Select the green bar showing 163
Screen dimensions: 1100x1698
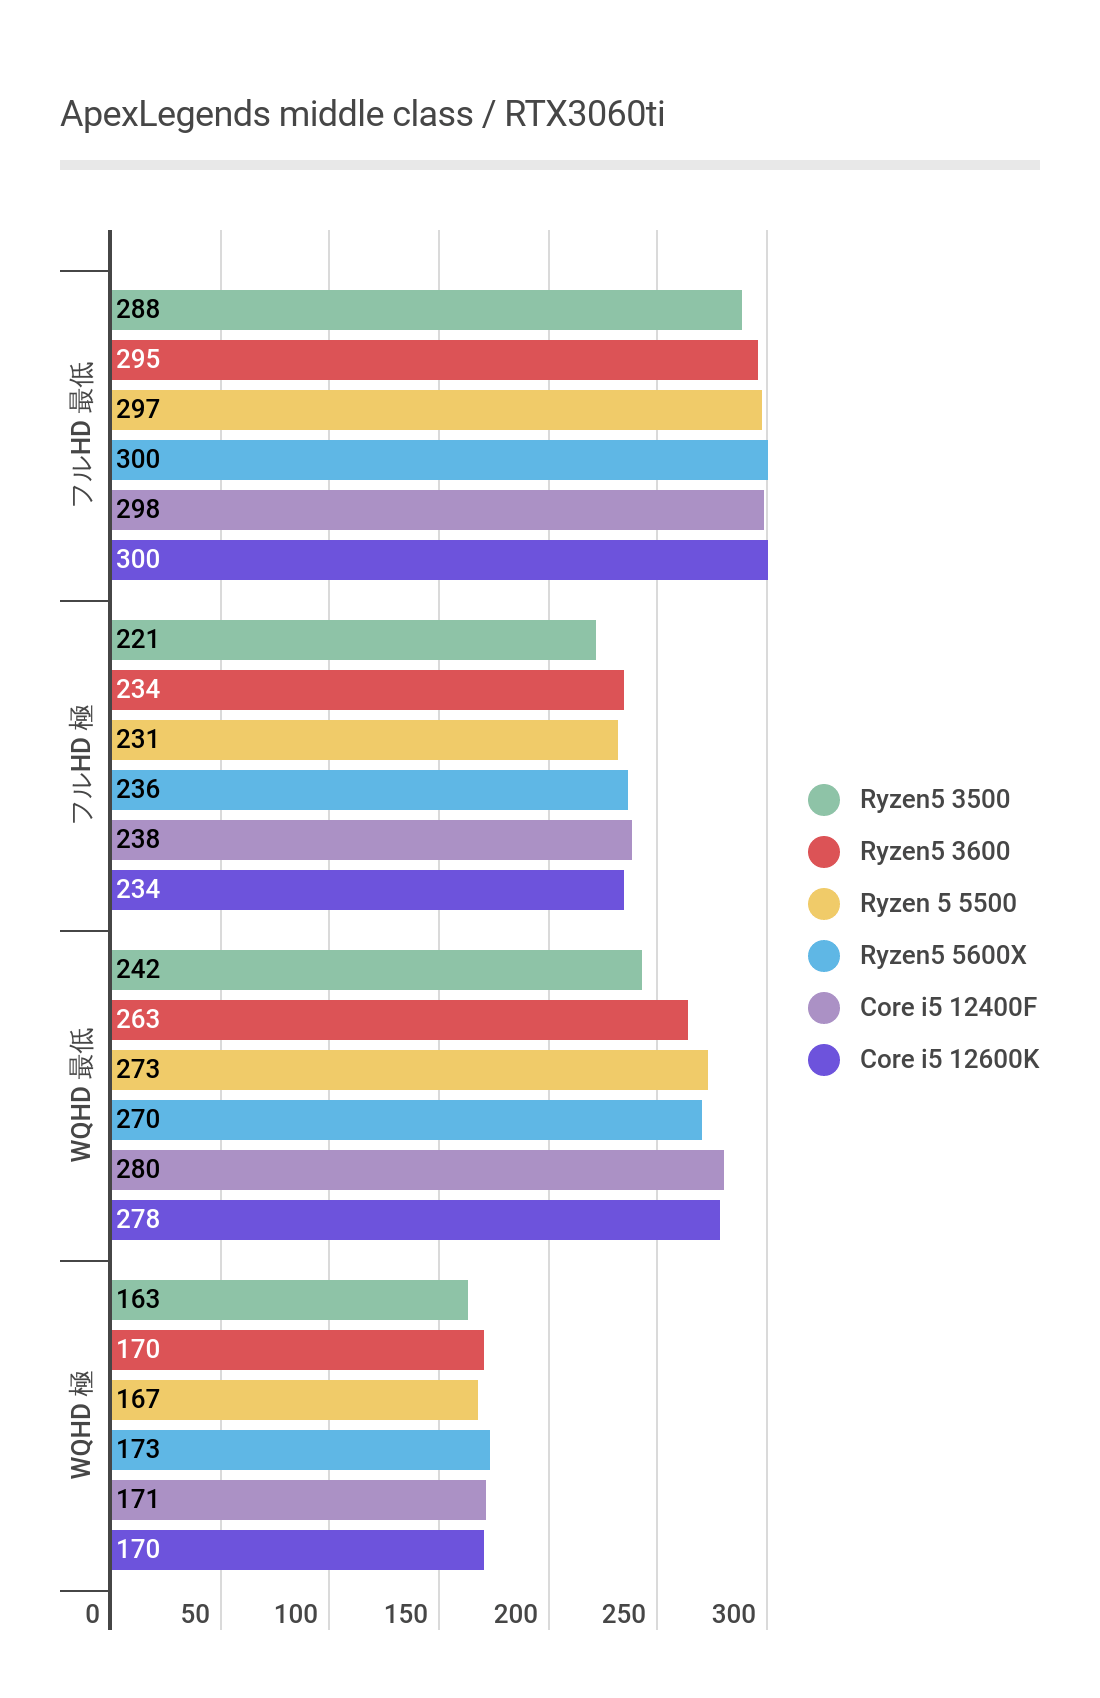pos(289,1300)
